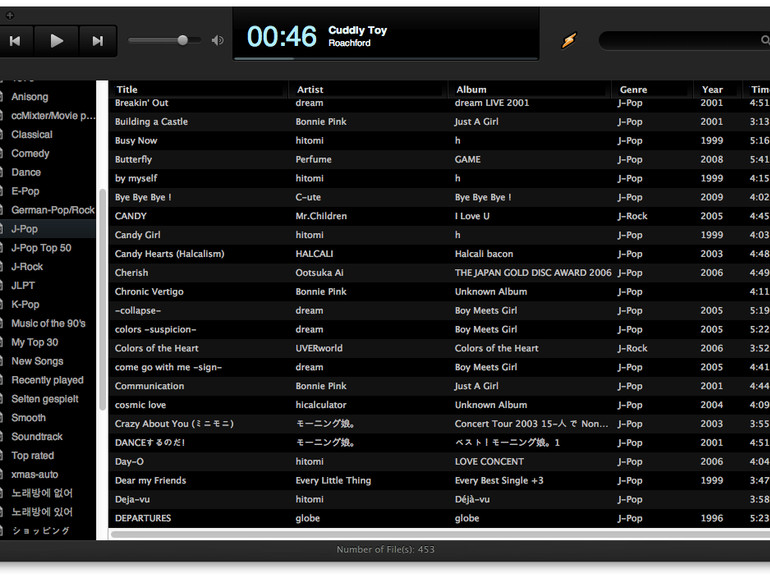Click the sidebar vertical scrollbar
770x578 pixels.
(102, 300)
